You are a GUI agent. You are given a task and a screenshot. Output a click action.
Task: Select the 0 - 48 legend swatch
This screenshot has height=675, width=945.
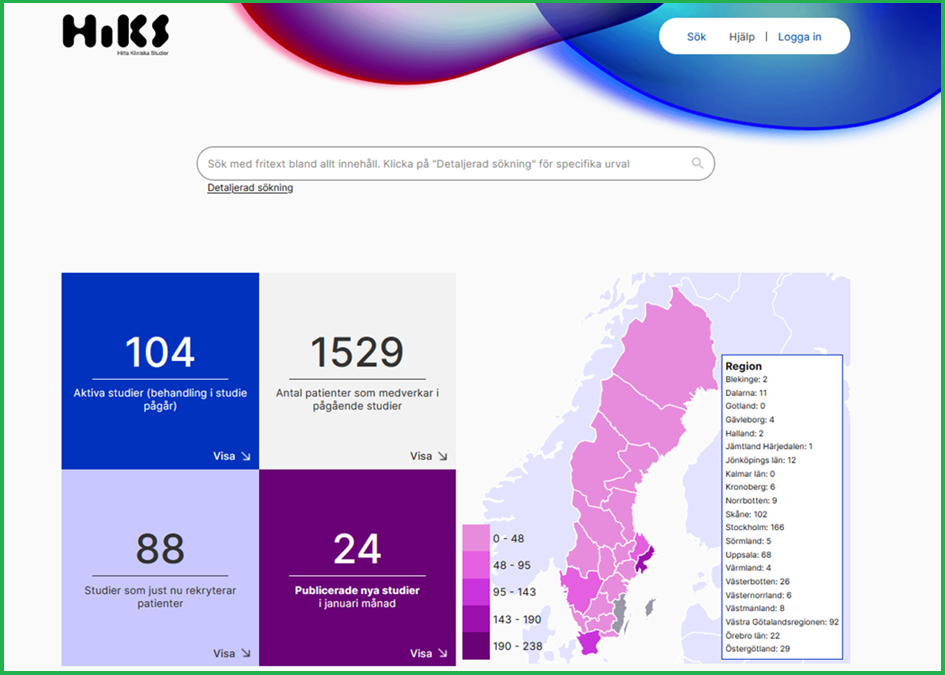476,538
